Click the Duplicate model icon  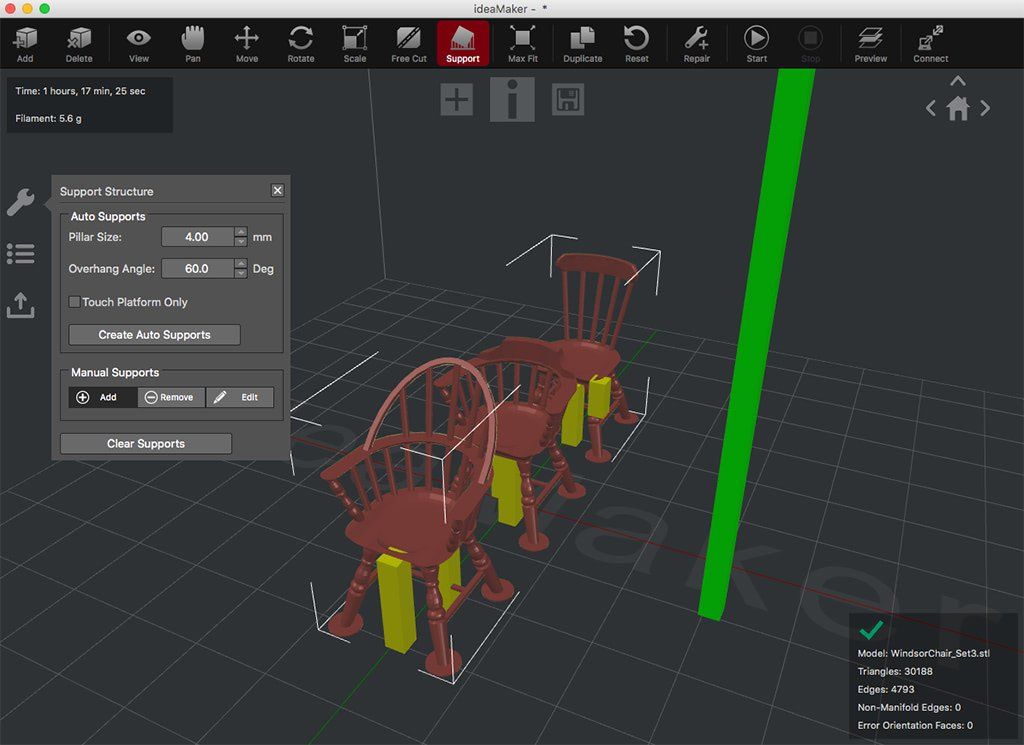tap(582, 43)
